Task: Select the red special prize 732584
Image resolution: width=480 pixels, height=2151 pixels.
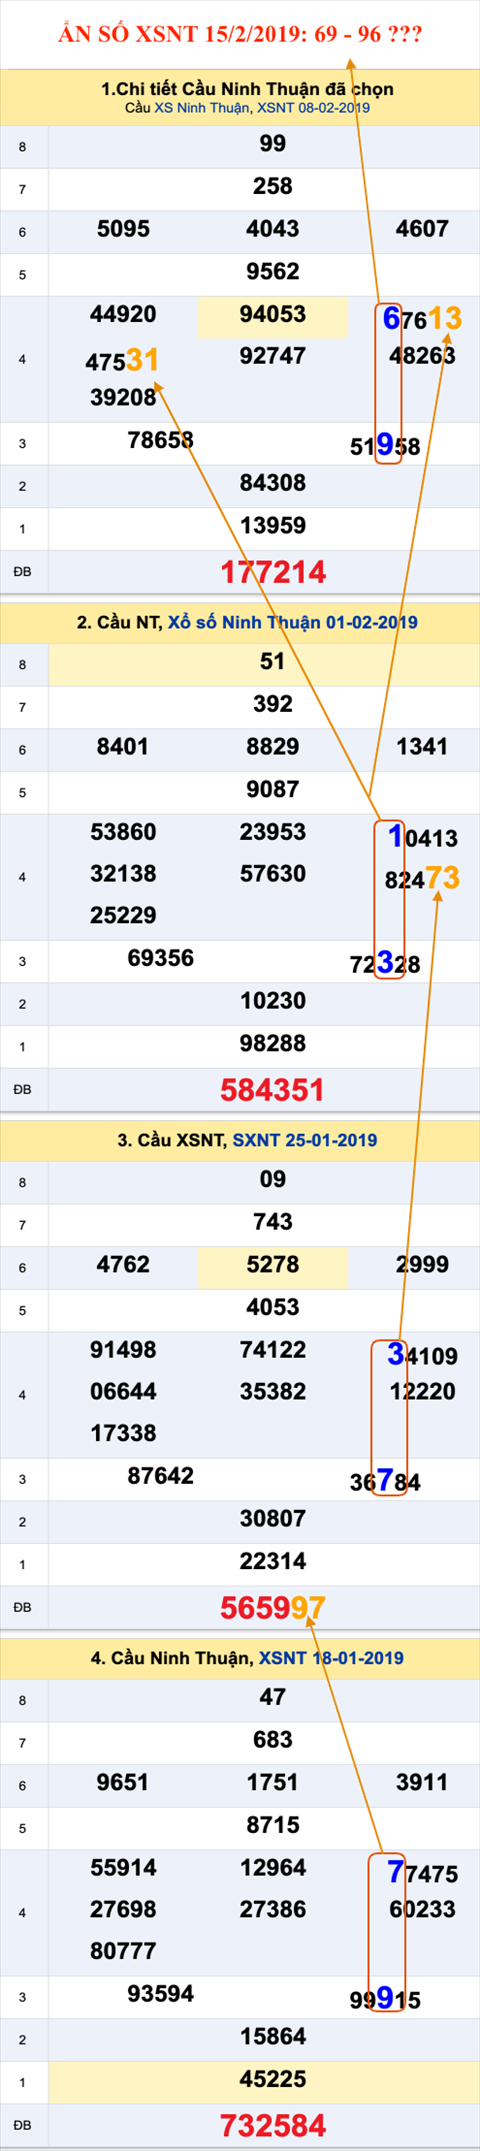Action: pos(273,2126)
